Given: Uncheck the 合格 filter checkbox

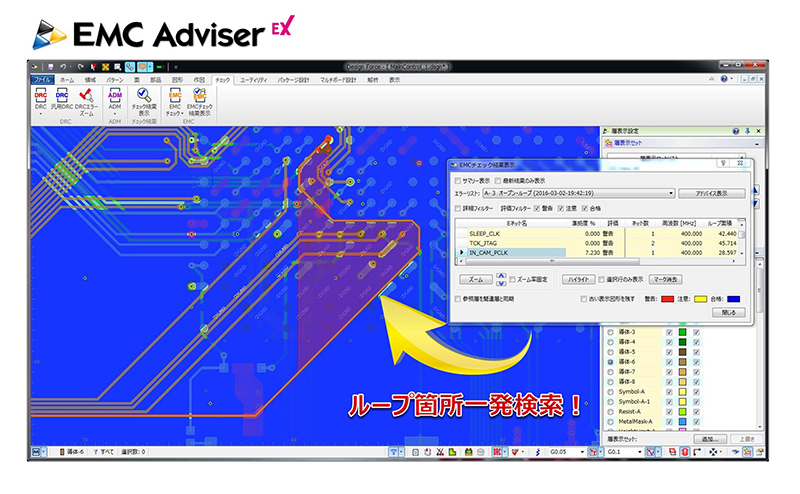Looking at the screenshot, I should pos(585,208).
